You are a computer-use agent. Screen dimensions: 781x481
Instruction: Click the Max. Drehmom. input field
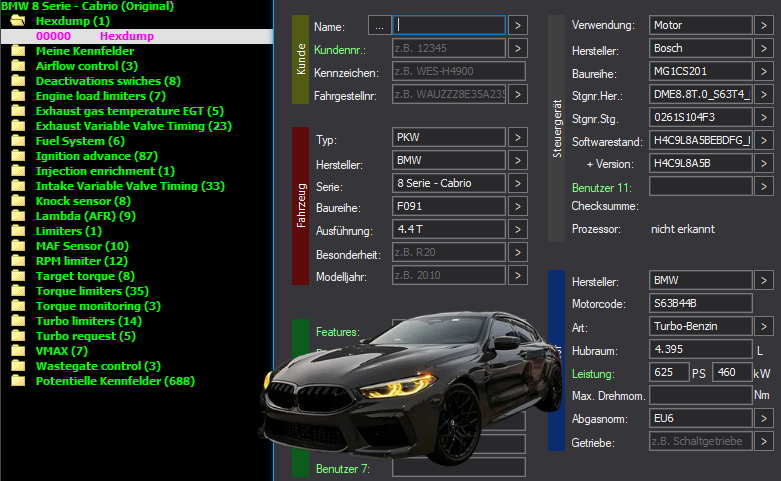(x=700, y=395)
